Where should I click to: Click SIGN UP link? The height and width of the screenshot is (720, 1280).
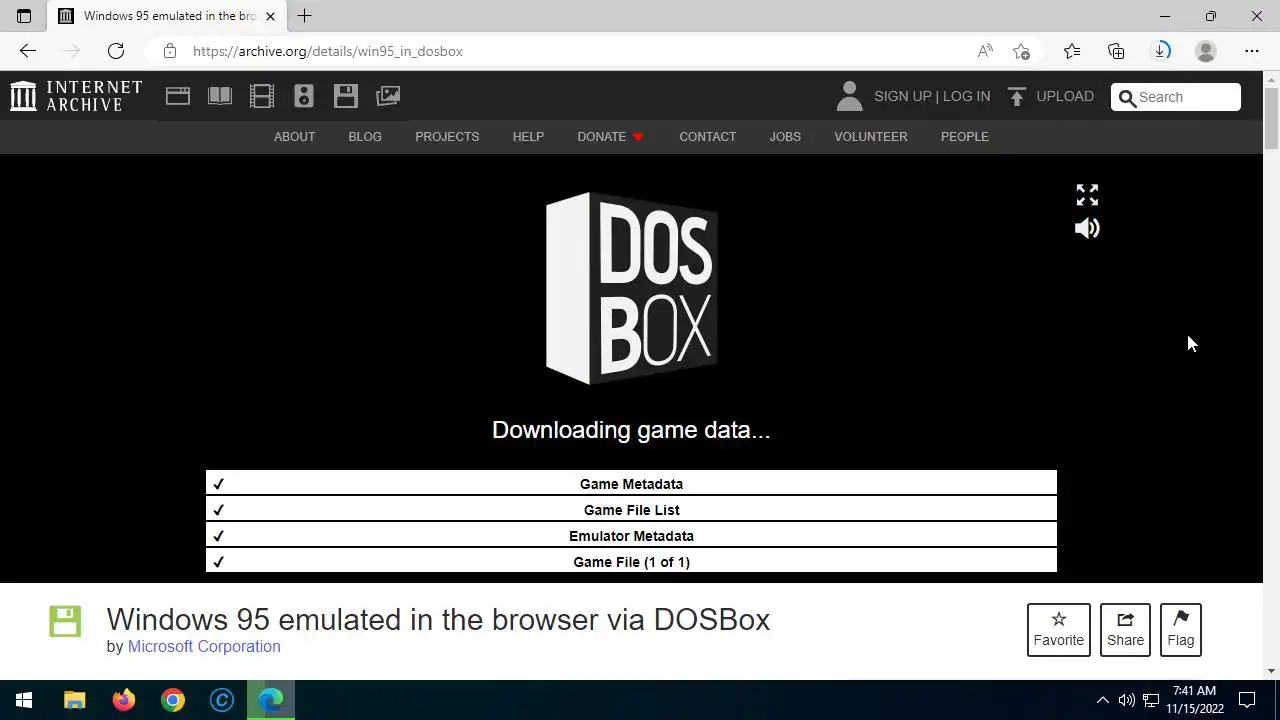902,96
